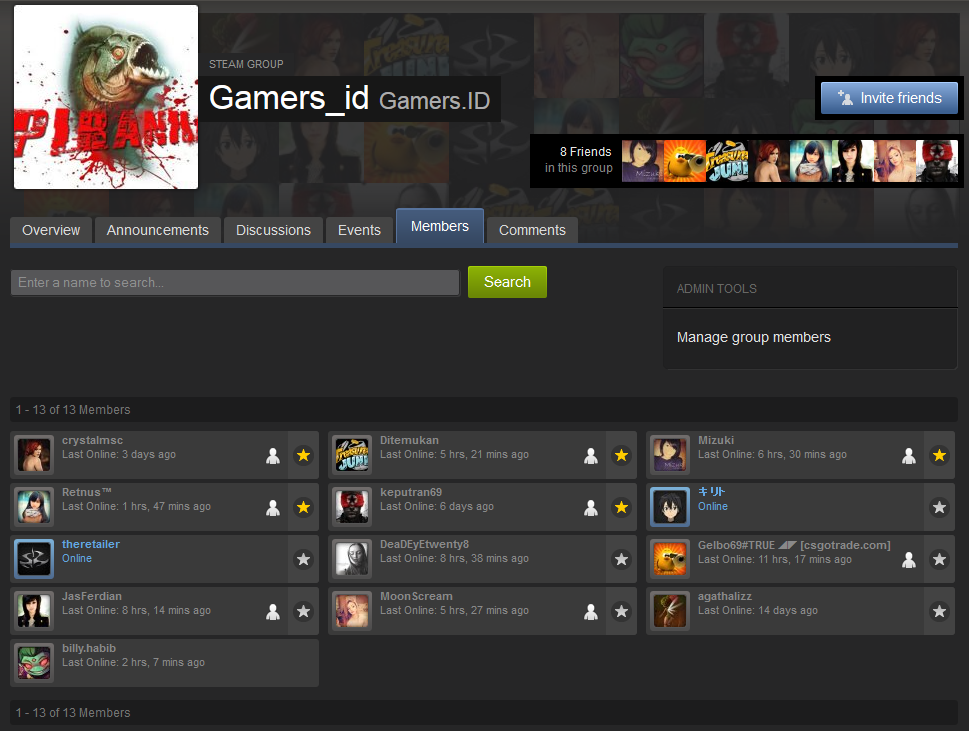Screen dimensions: 969x731
Task: Click the avatar thumbnail next to MoonScream
Action: click(352, 611)
